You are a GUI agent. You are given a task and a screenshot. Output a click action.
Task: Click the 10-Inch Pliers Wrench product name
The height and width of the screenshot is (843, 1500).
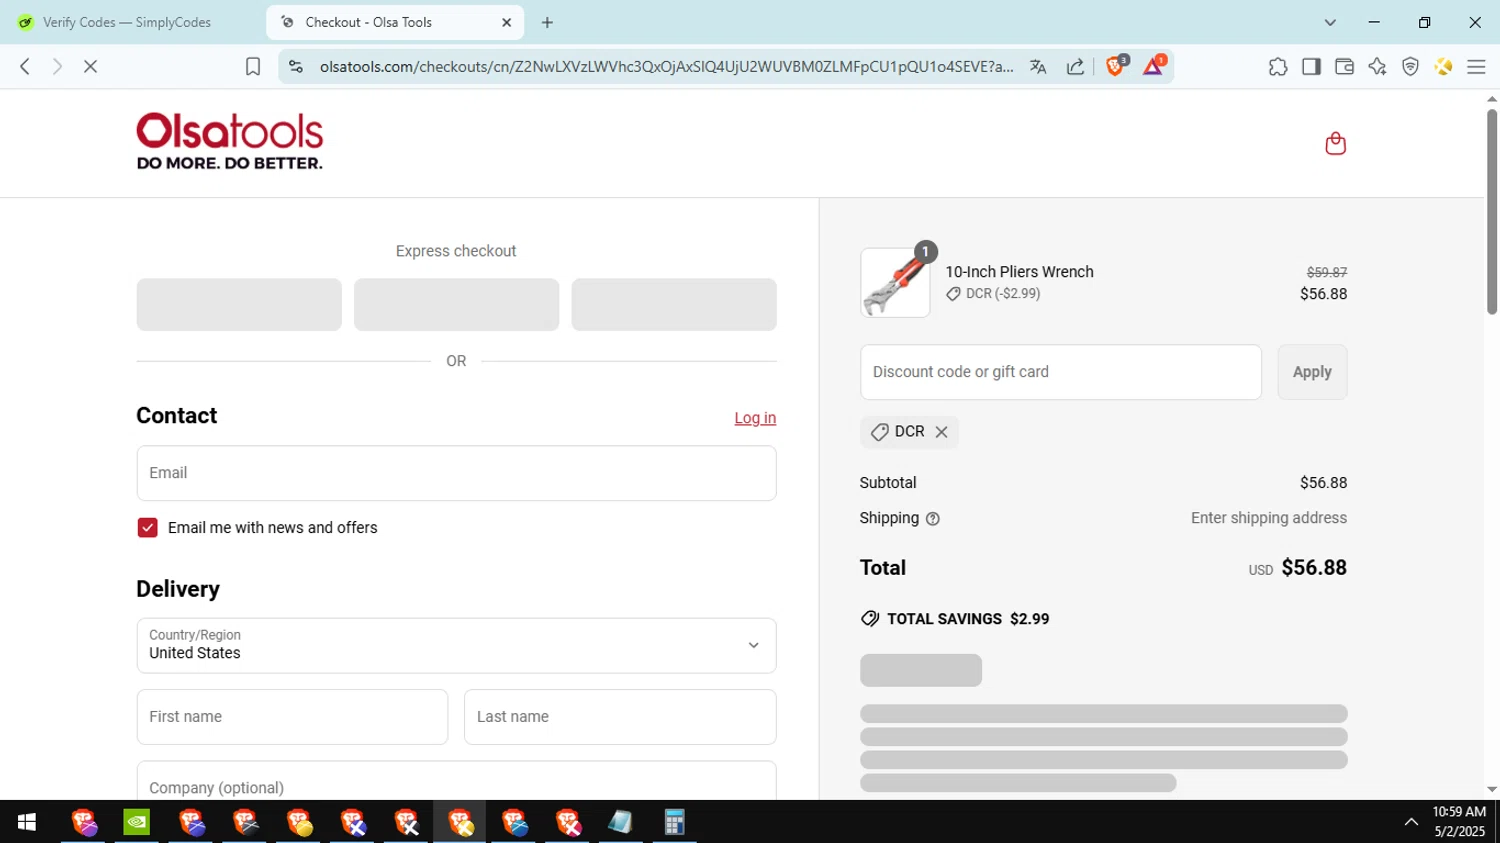tap(1019, 272)
